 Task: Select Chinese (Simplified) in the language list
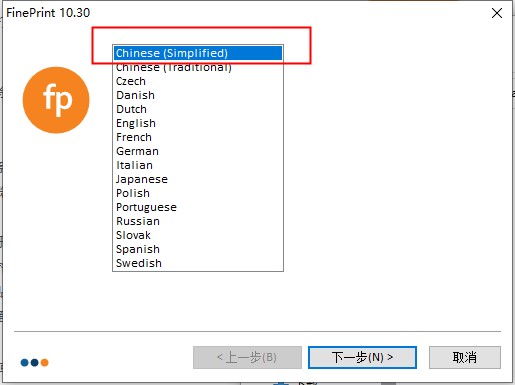click(x=198, y=53)
